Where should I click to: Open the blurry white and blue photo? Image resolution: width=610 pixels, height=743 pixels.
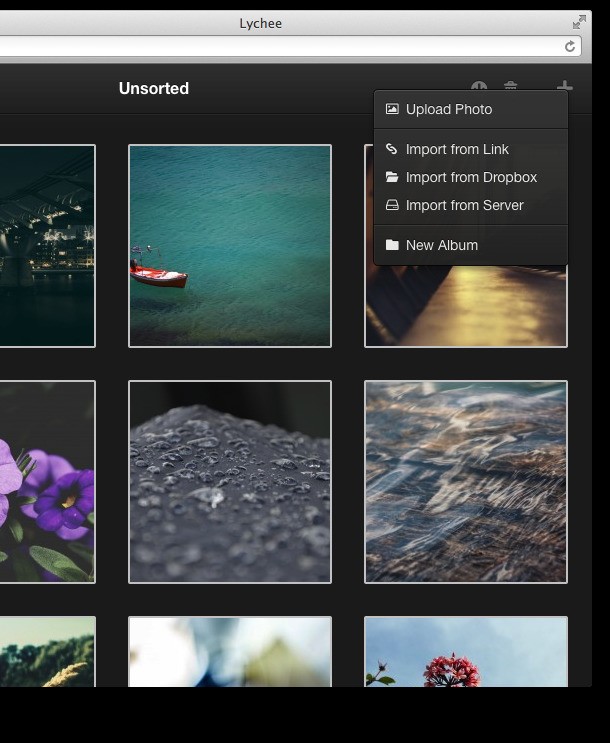pyautogui.click(x=230, y=652)
